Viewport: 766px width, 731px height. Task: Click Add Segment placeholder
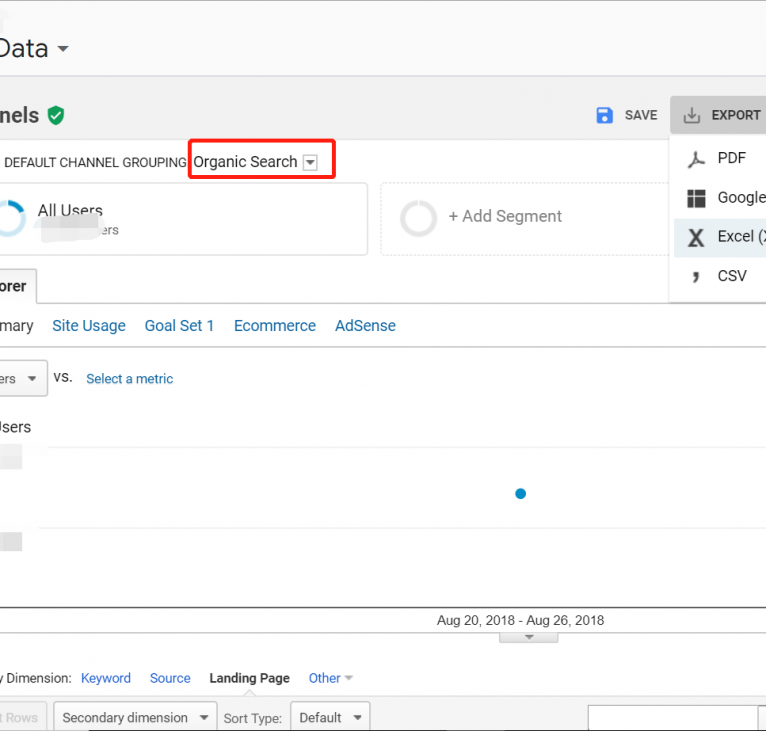point(504,217)
